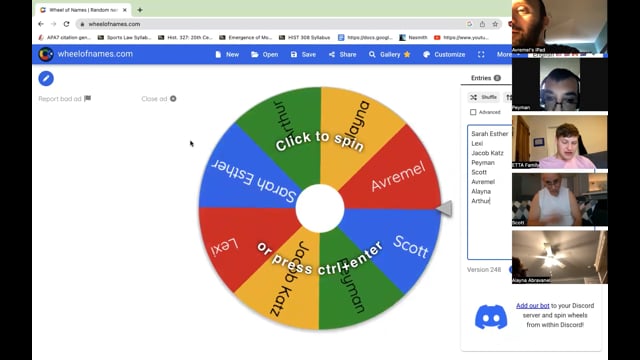Click the wheelofnames.com site title

click(x=95, y=54)
